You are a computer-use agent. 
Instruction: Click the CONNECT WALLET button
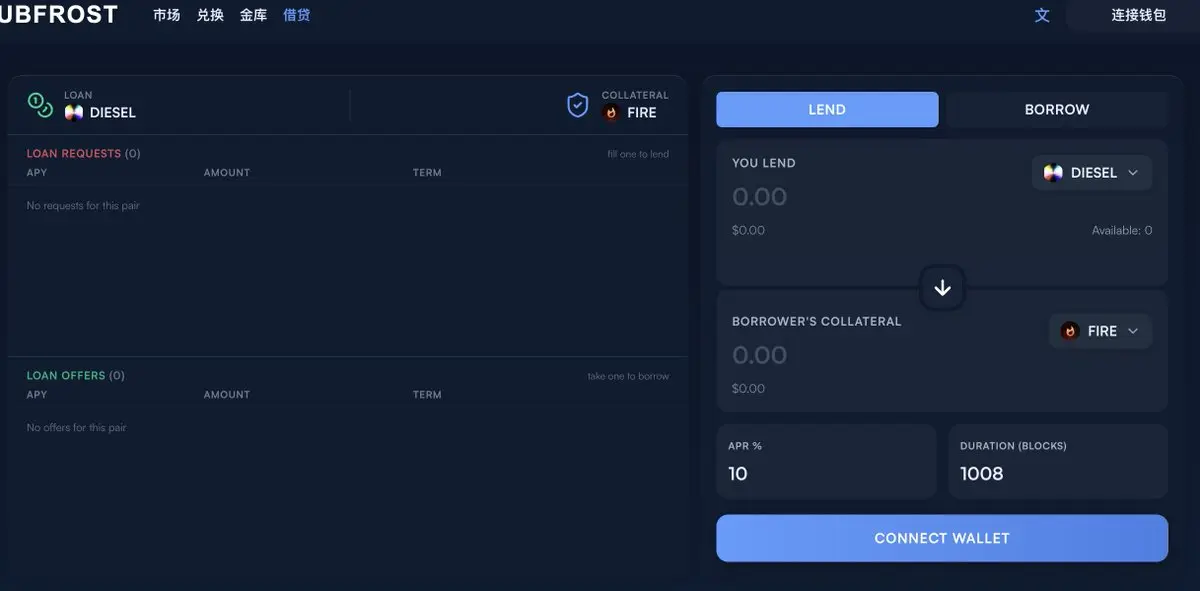(x=942, y=538)
